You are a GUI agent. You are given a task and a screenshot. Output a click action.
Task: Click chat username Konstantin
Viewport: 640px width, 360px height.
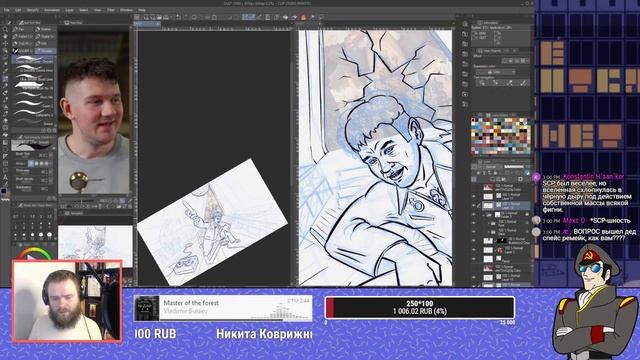[x=593, y=177]
